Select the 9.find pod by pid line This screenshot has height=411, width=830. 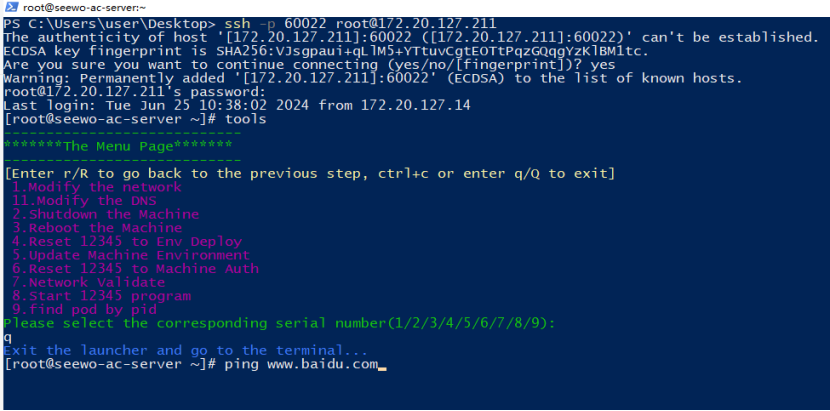84,309
